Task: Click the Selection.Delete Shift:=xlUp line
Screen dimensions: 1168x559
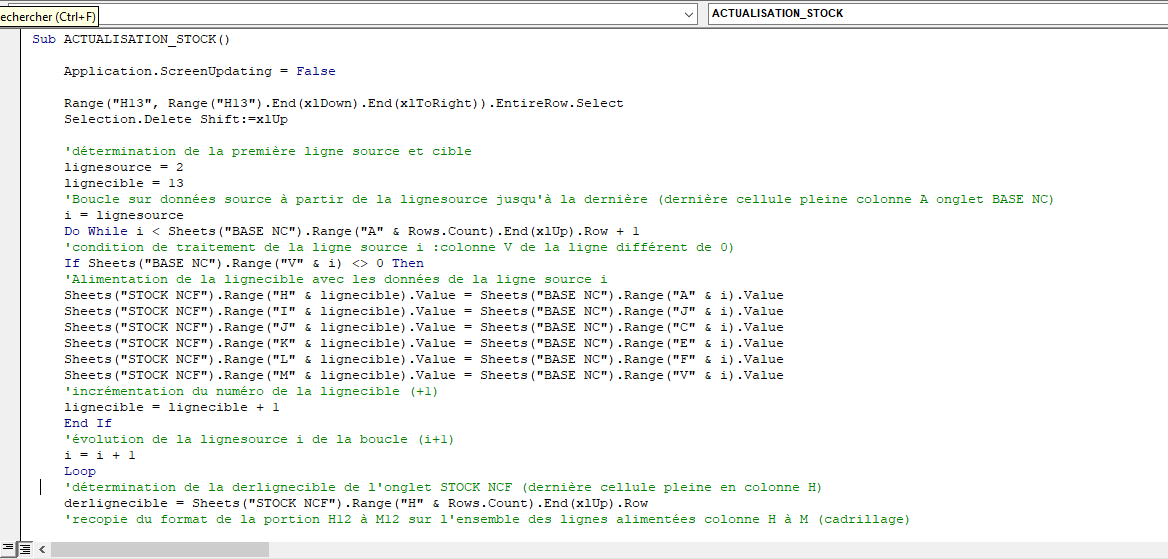Action: [x=176, y=119]
